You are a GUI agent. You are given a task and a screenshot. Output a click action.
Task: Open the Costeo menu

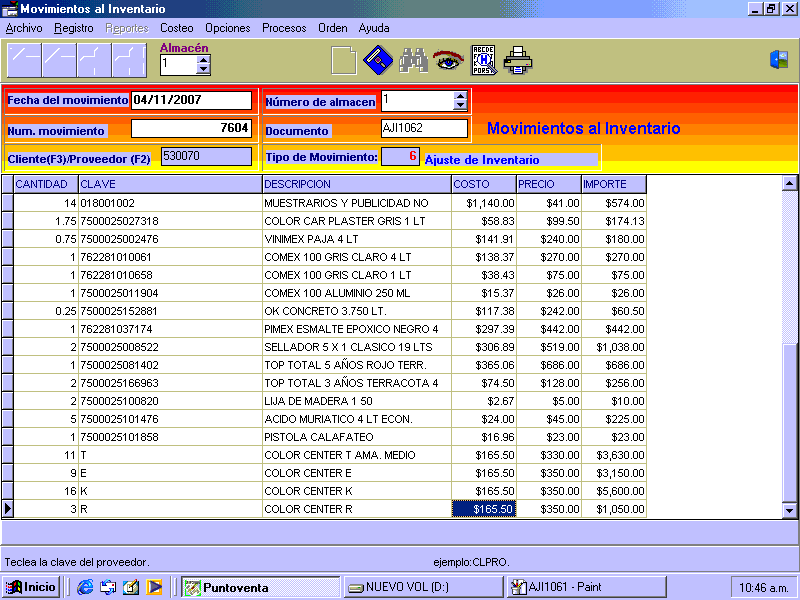[x=177, y=28]
